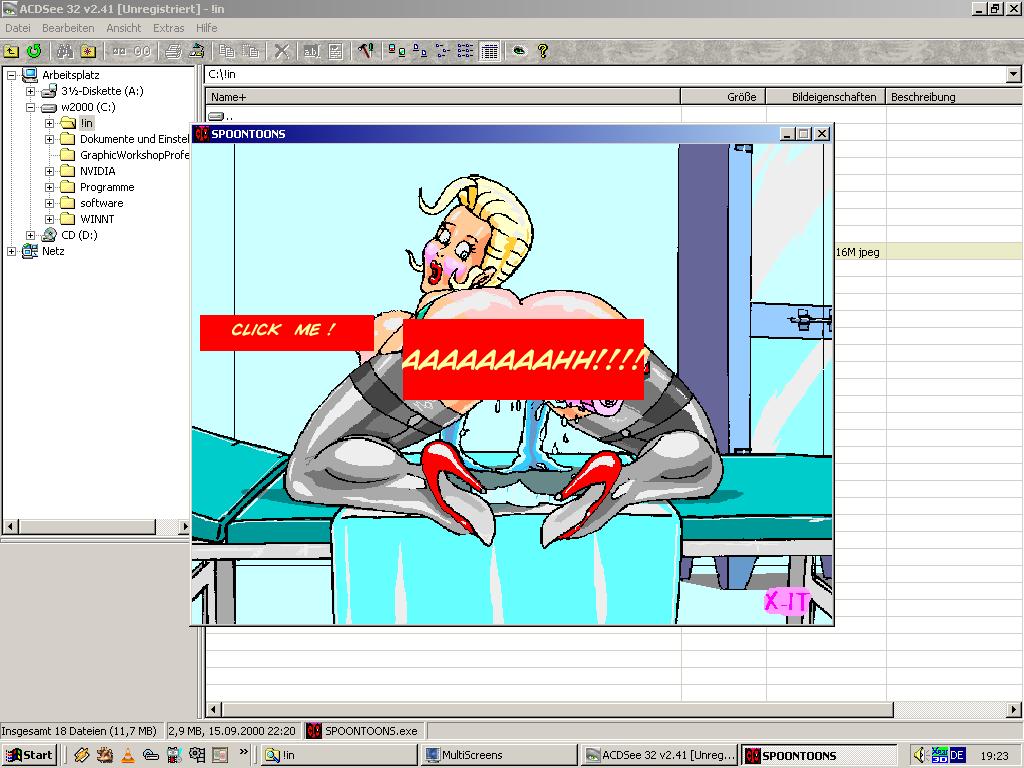Screen dimensions: 1024x768
Task: Launch VLC cone icon in quick launch
Action: coord(128,755)
